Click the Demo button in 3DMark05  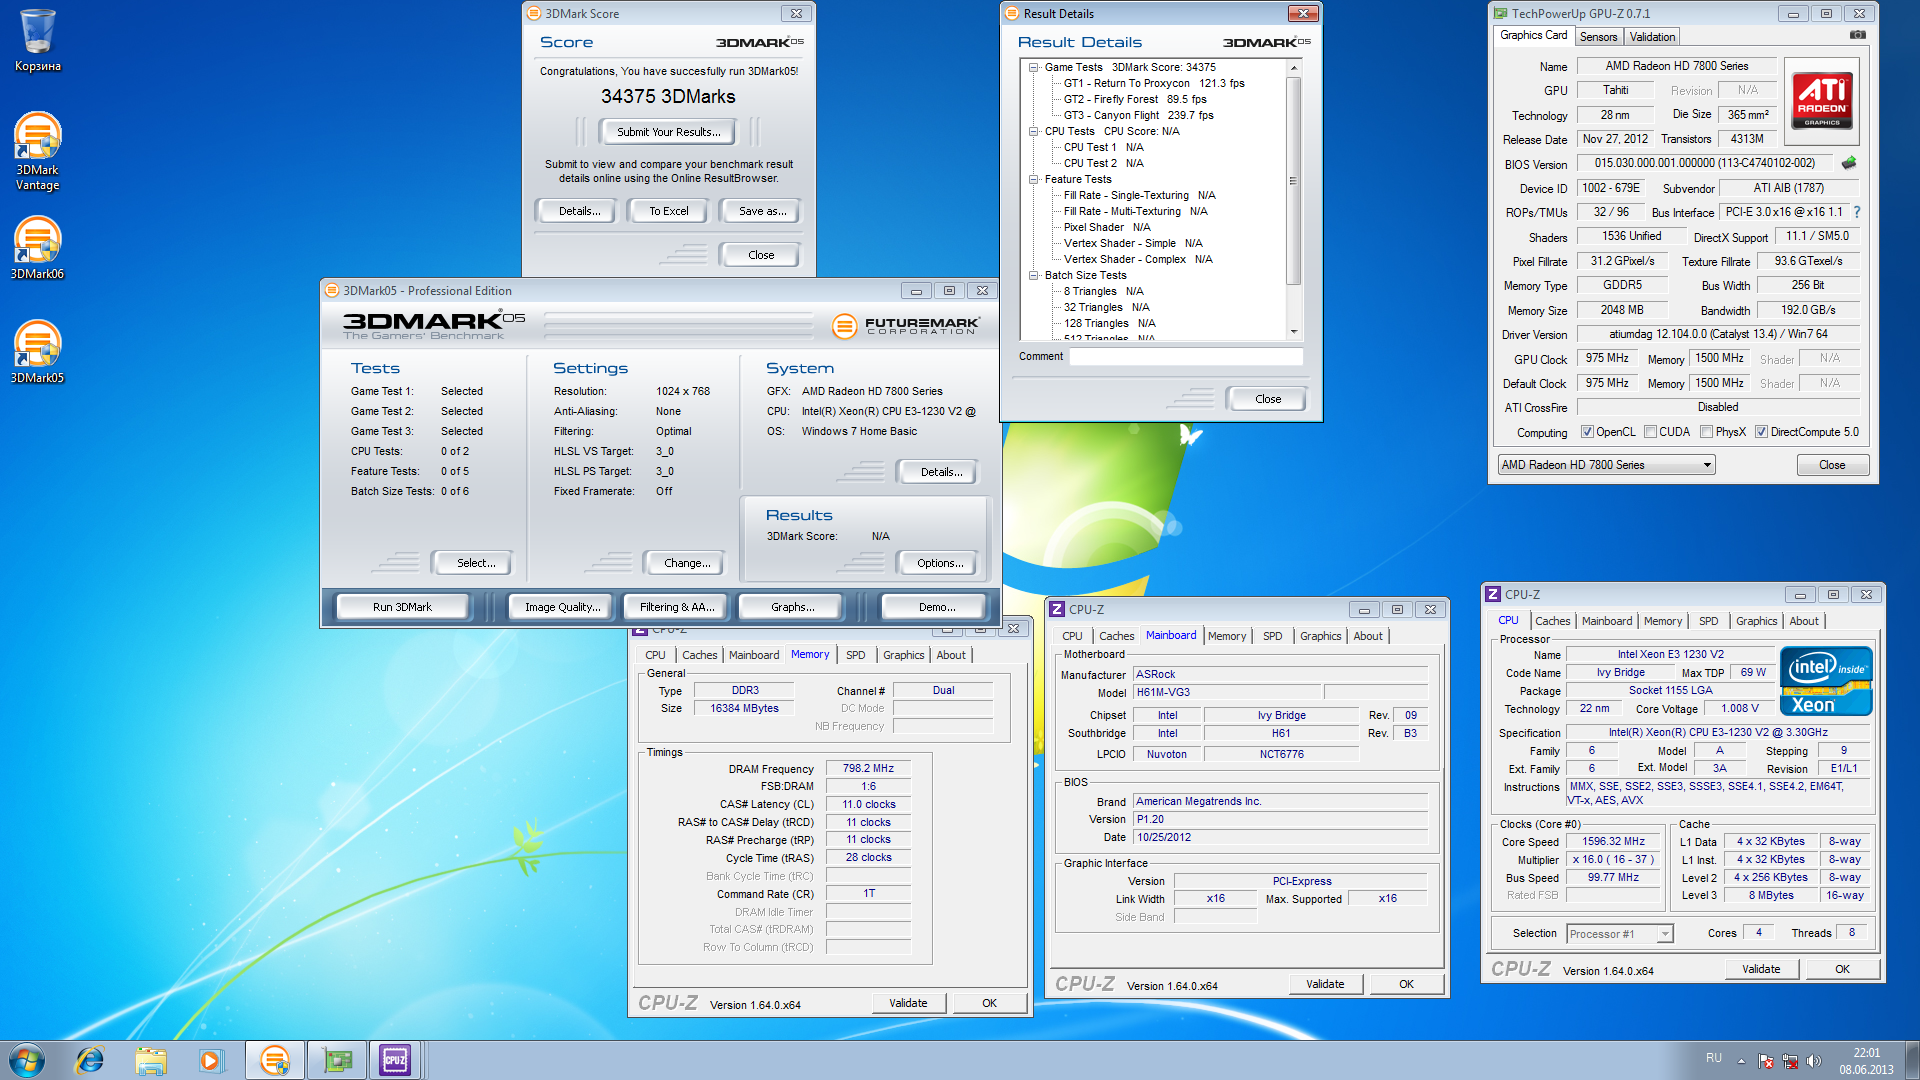[x=936, y=607]
